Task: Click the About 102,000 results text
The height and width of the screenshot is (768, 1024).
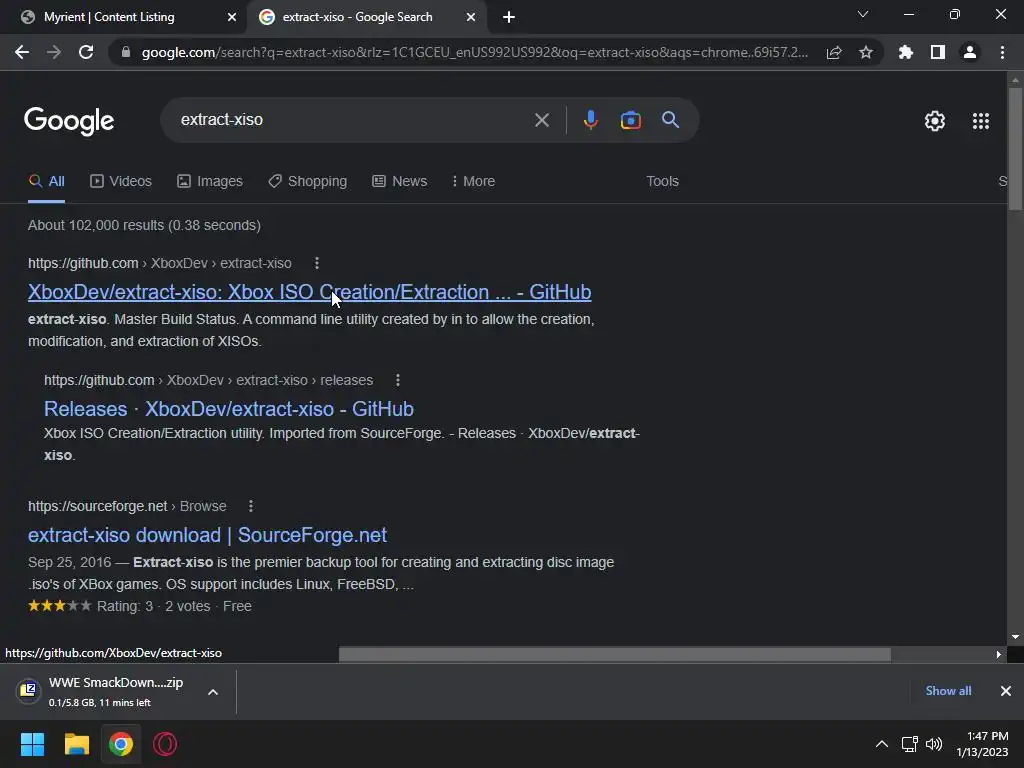Action: [144, 225]
